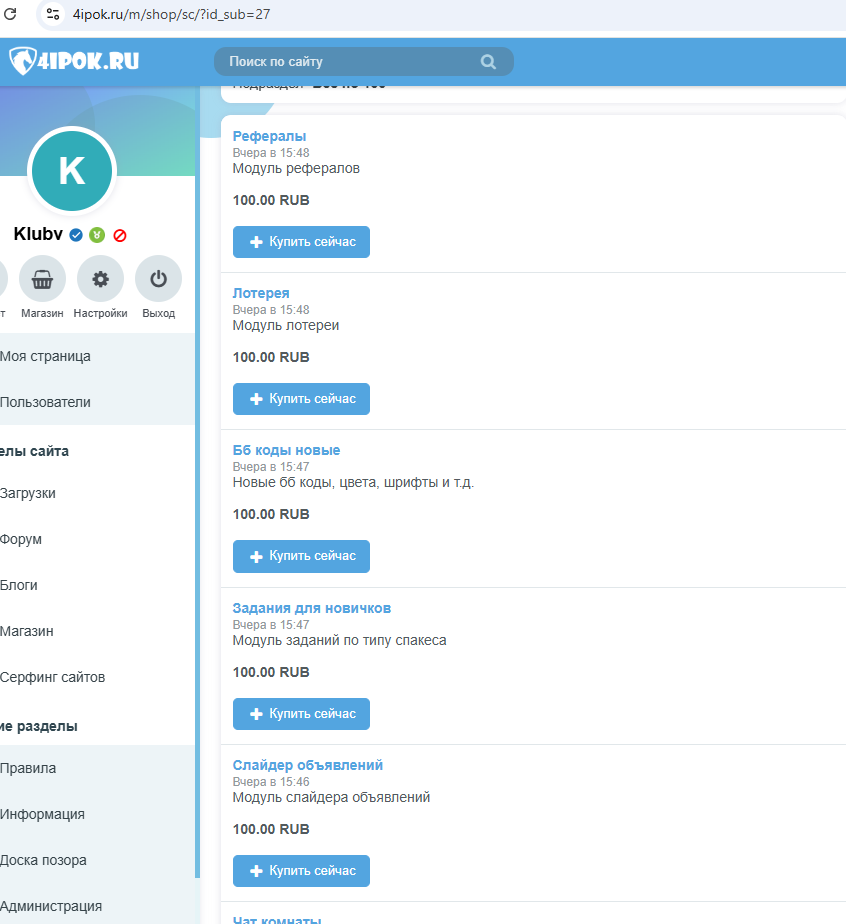Buy the Рефералы module now
Viewport: 846px width, 924px height.
click(301, 242)
